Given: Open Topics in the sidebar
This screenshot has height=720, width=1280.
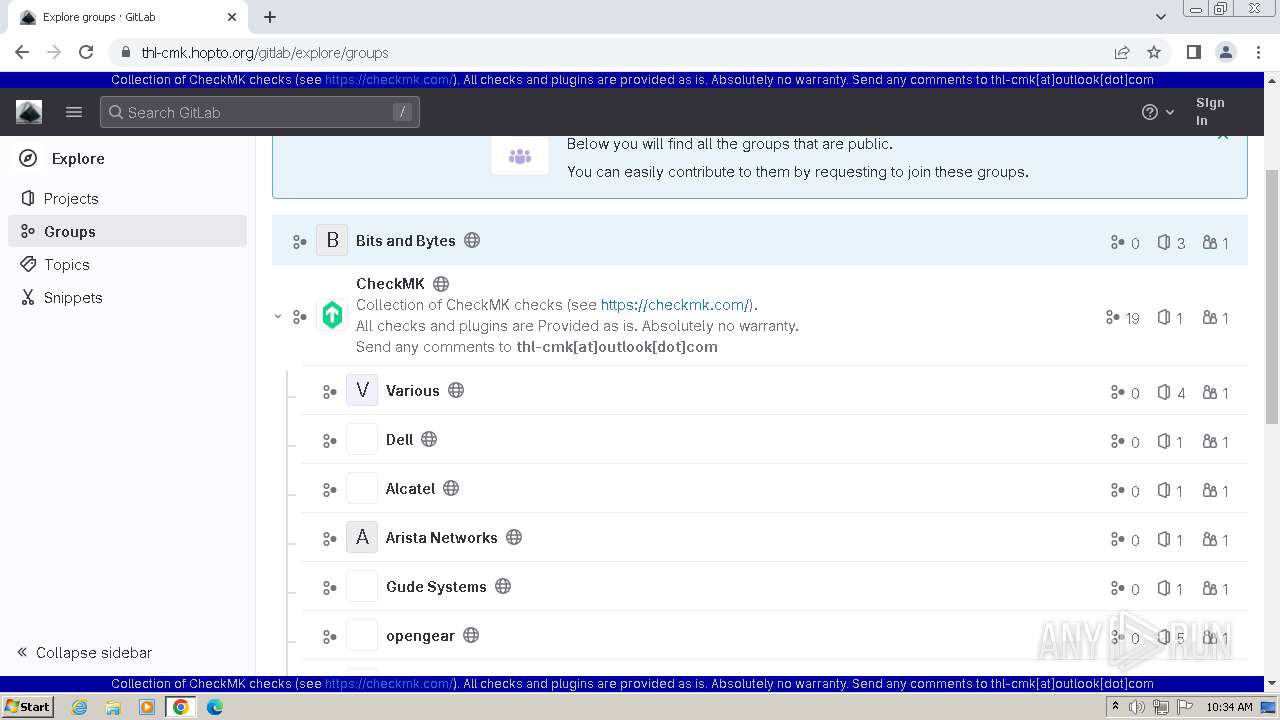Looking at the screenshot, I should [x=128, y=264].
